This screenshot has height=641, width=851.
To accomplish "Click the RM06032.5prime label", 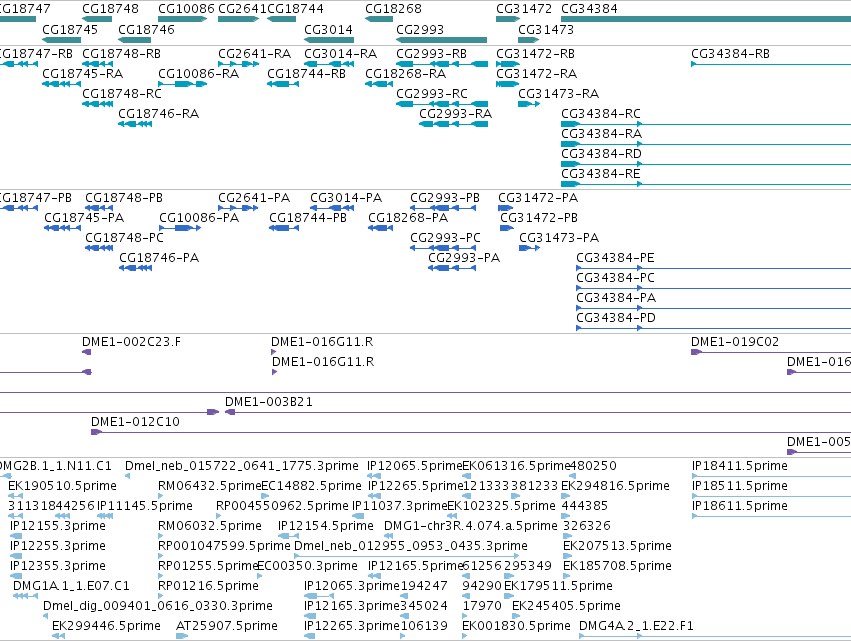I will coord(210,525).
